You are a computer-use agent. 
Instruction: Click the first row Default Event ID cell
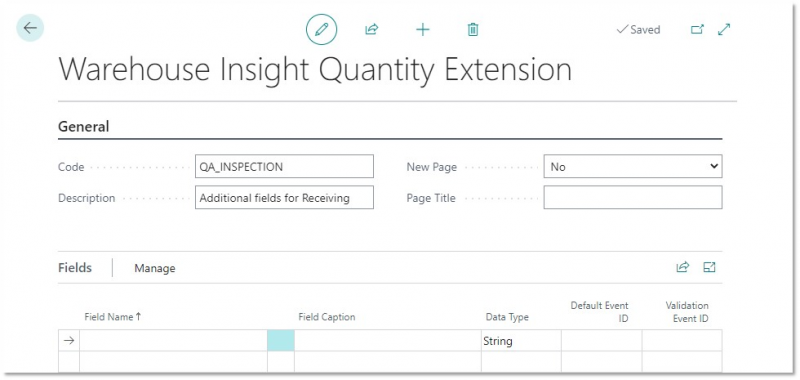602,340
